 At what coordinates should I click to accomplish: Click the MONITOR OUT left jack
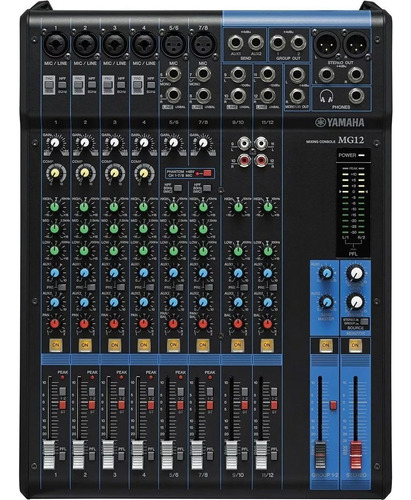[x=297, y=75]
